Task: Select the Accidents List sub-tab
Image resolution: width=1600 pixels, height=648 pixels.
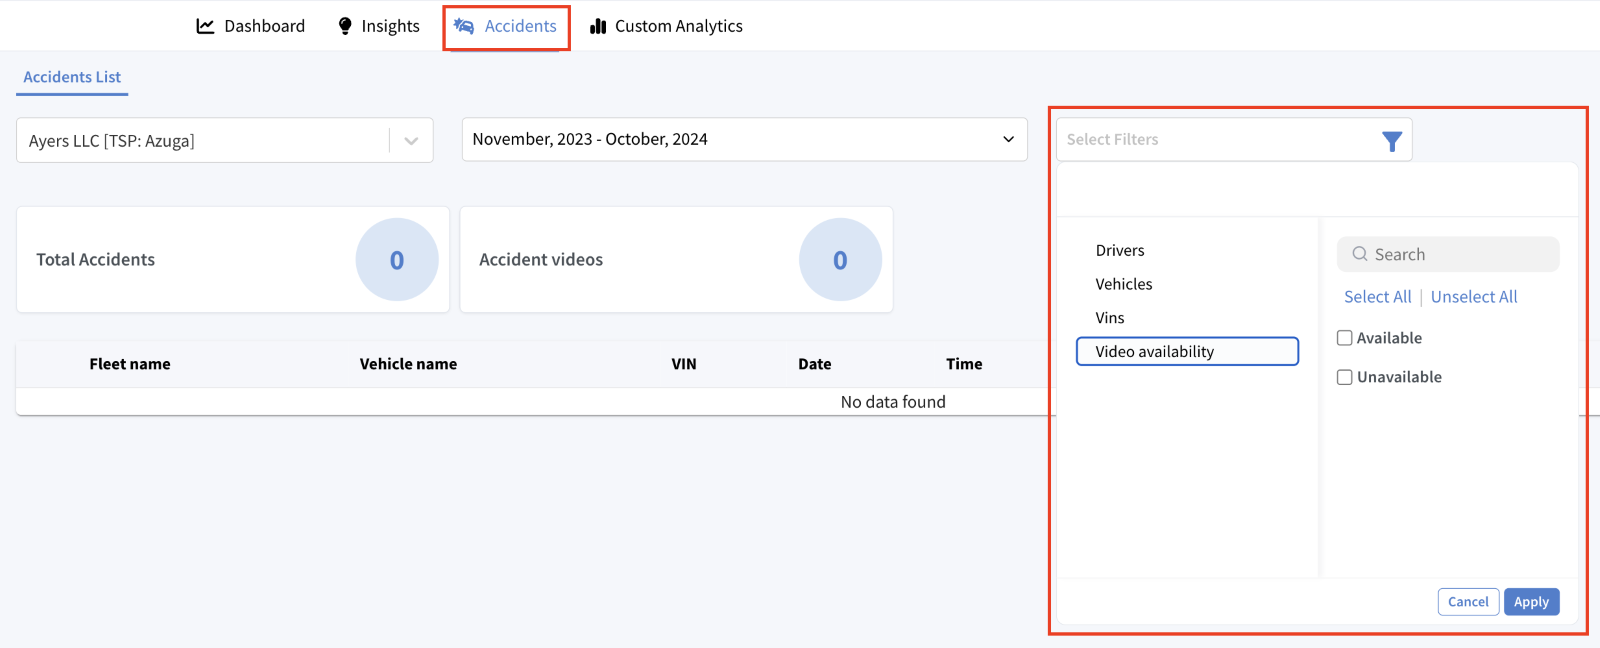Action: tap(72, 77)
